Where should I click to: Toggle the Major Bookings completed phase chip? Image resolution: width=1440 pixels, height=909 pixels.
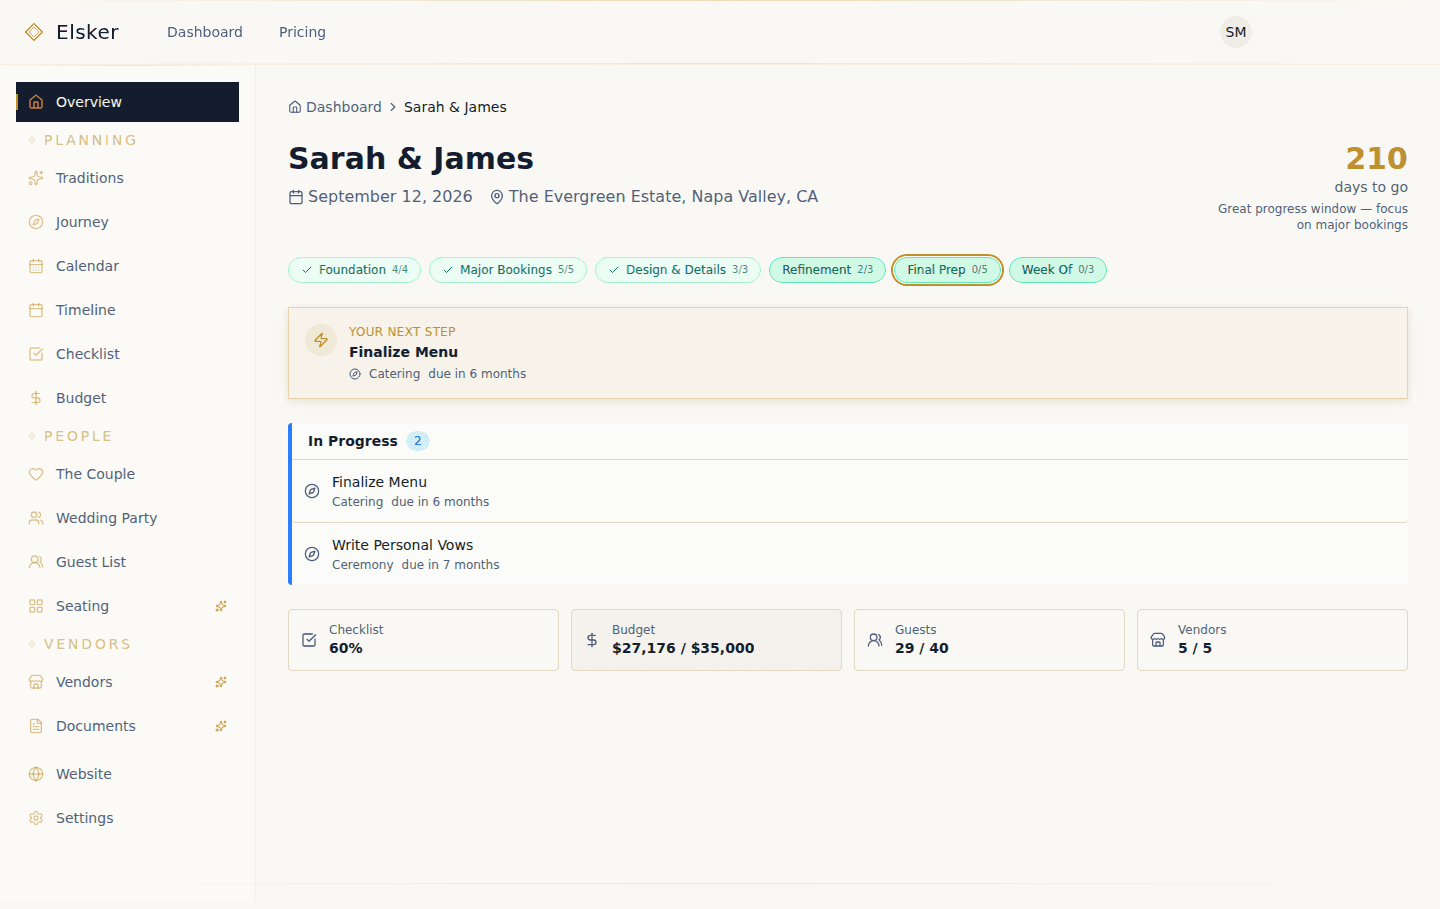(508, 269)
